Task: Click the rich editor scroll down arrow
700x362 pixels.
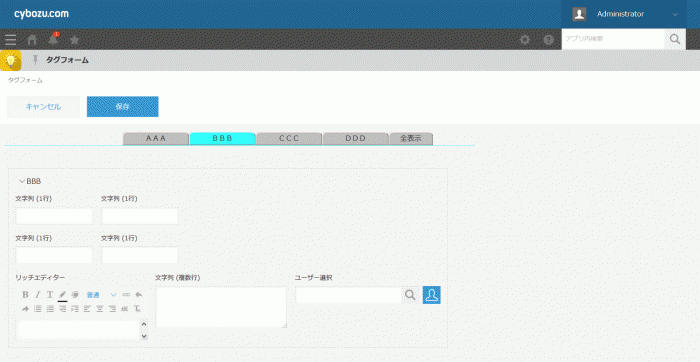Action: 144,336
